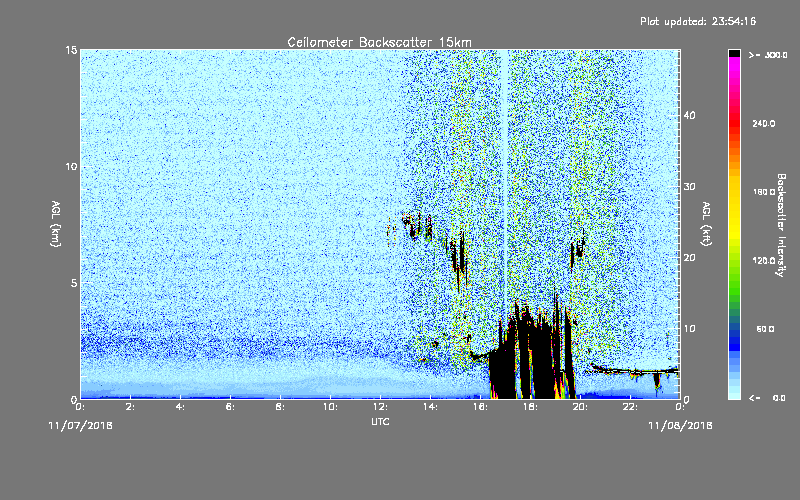The image size is (800, 500).
Task: Click the 30 kft tick label
Action: [x=689, y=187]
